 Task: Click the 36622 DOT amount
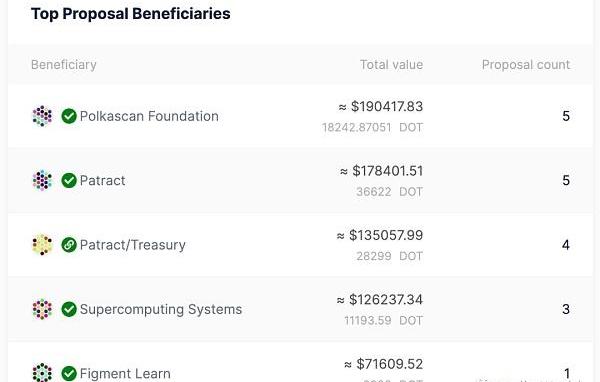(x=390, y=191)
